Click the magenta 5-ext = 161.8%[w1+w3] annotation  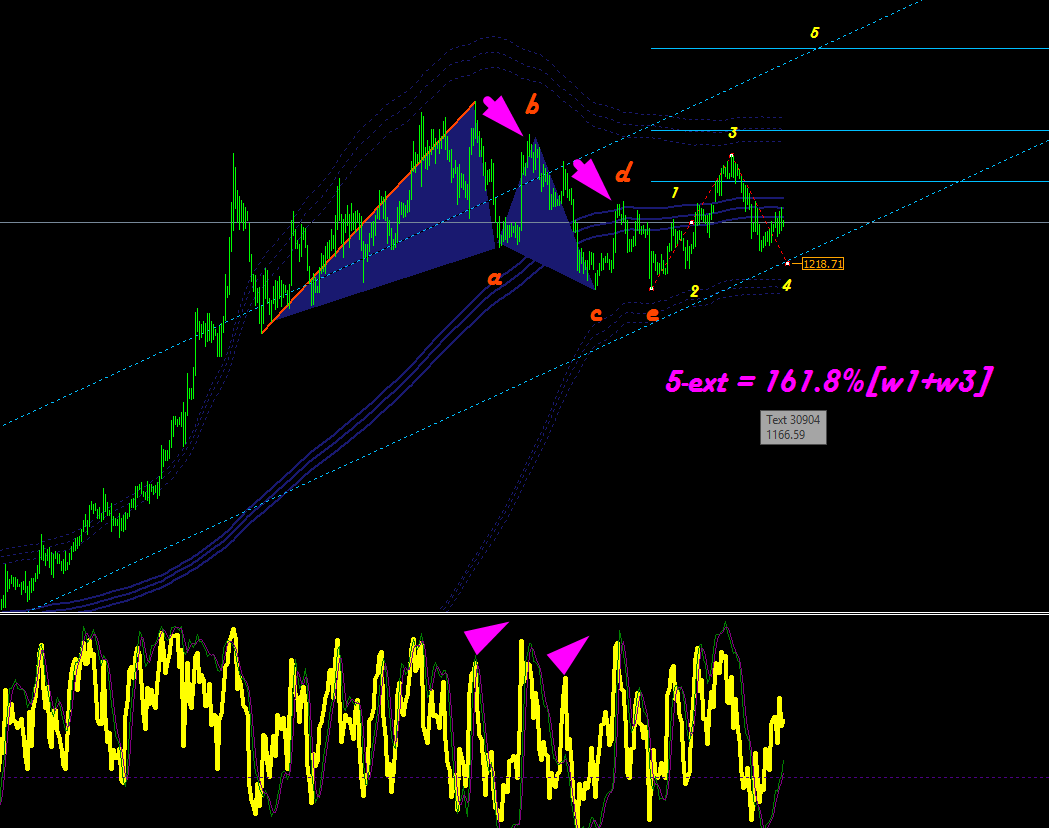(830, 382)
